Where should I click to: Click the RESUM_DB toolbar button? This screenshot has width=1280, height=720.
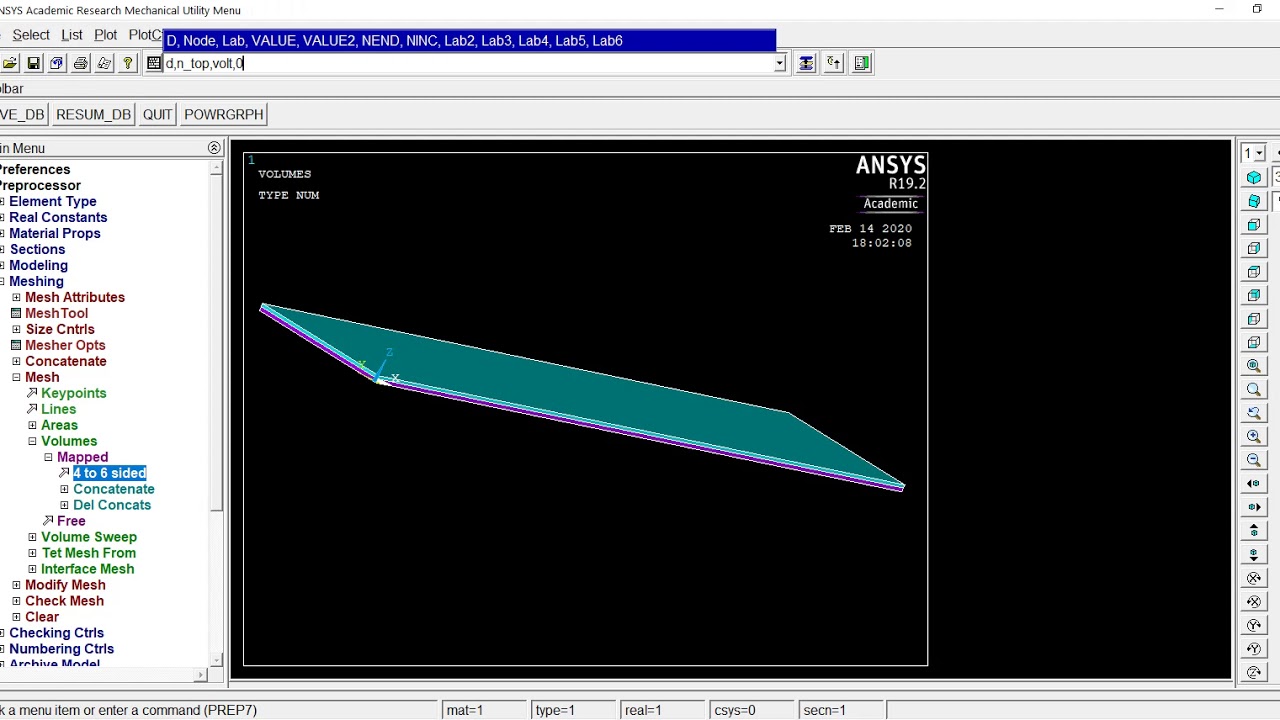tap(93, 114)
